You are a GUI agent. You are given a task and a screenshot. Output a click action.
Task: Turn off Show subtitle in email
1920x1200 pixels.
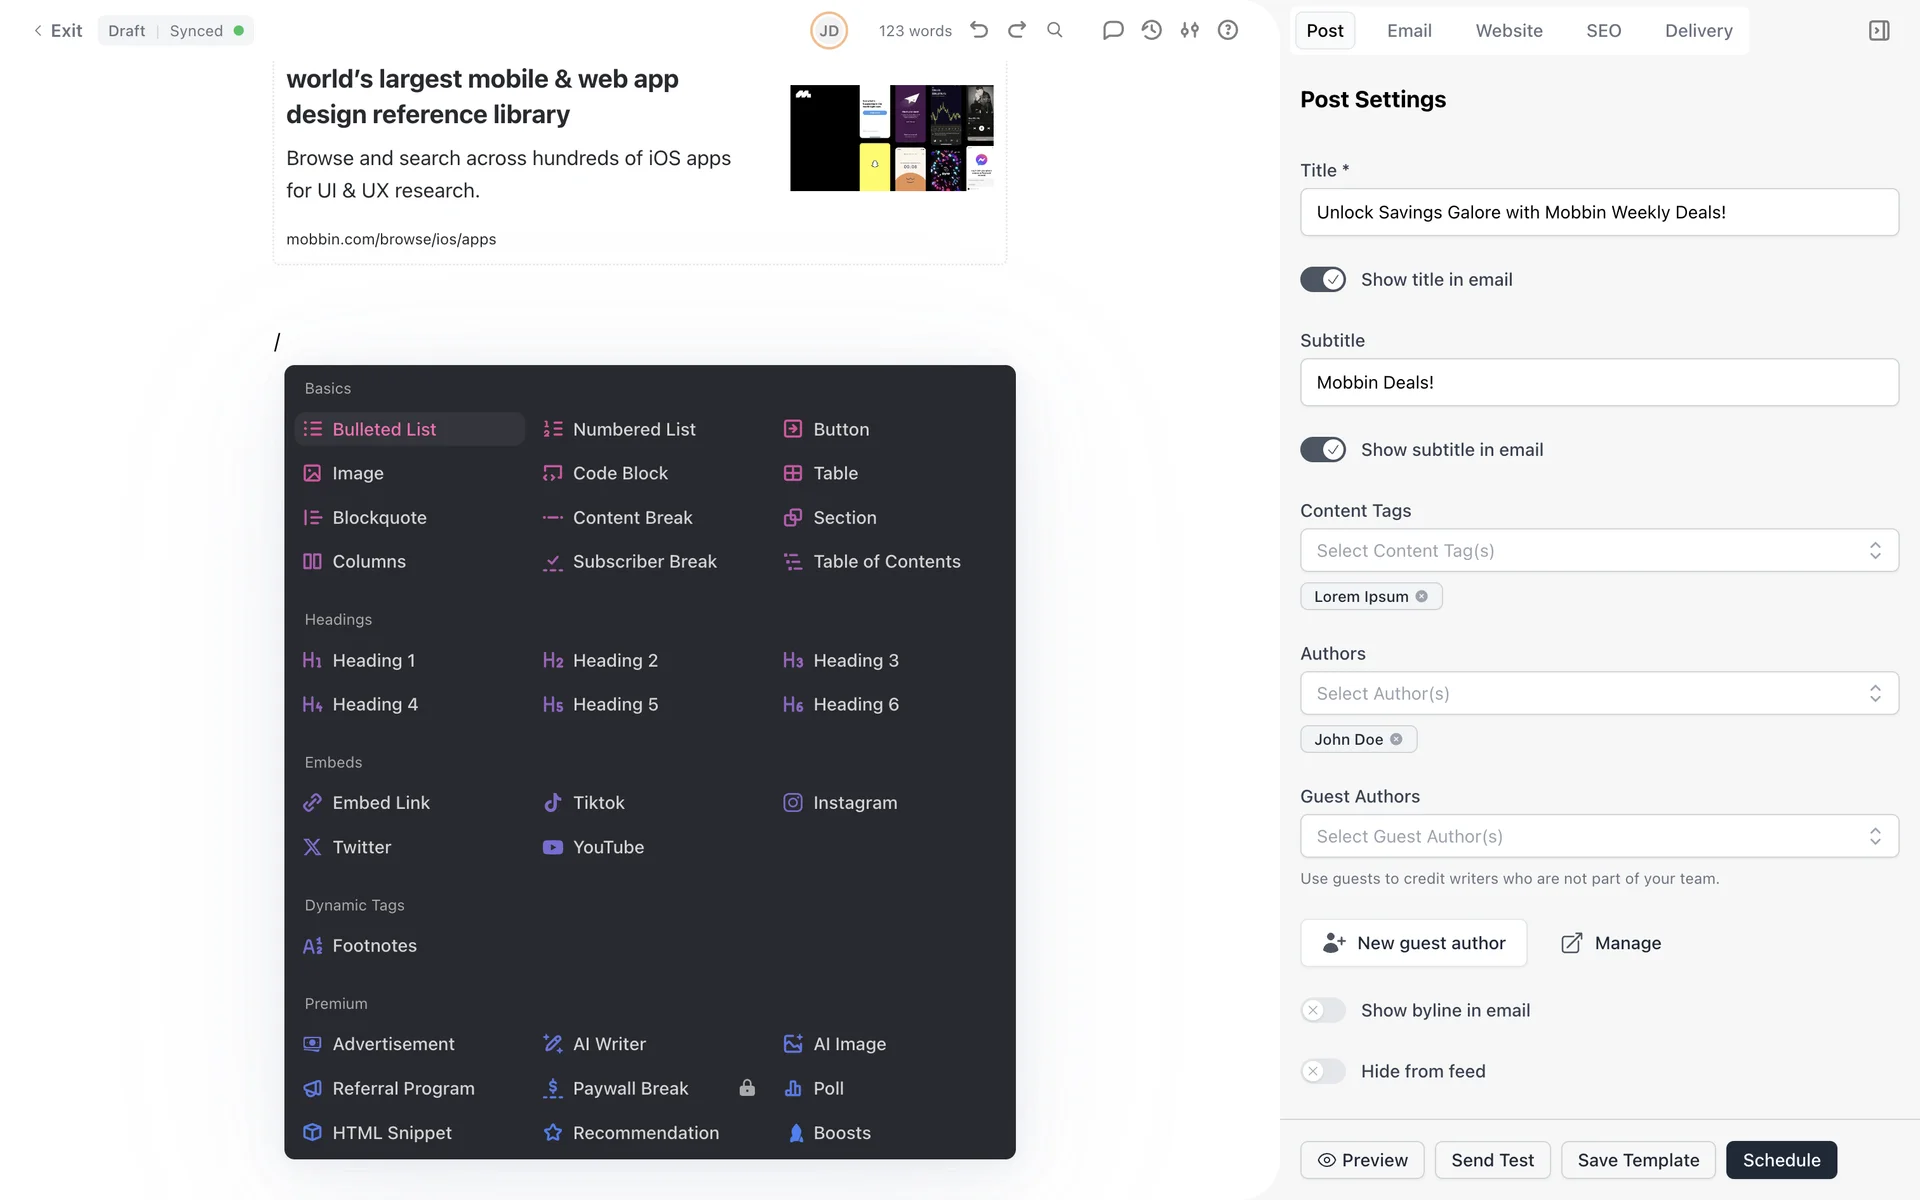[x=1323, y=450]
